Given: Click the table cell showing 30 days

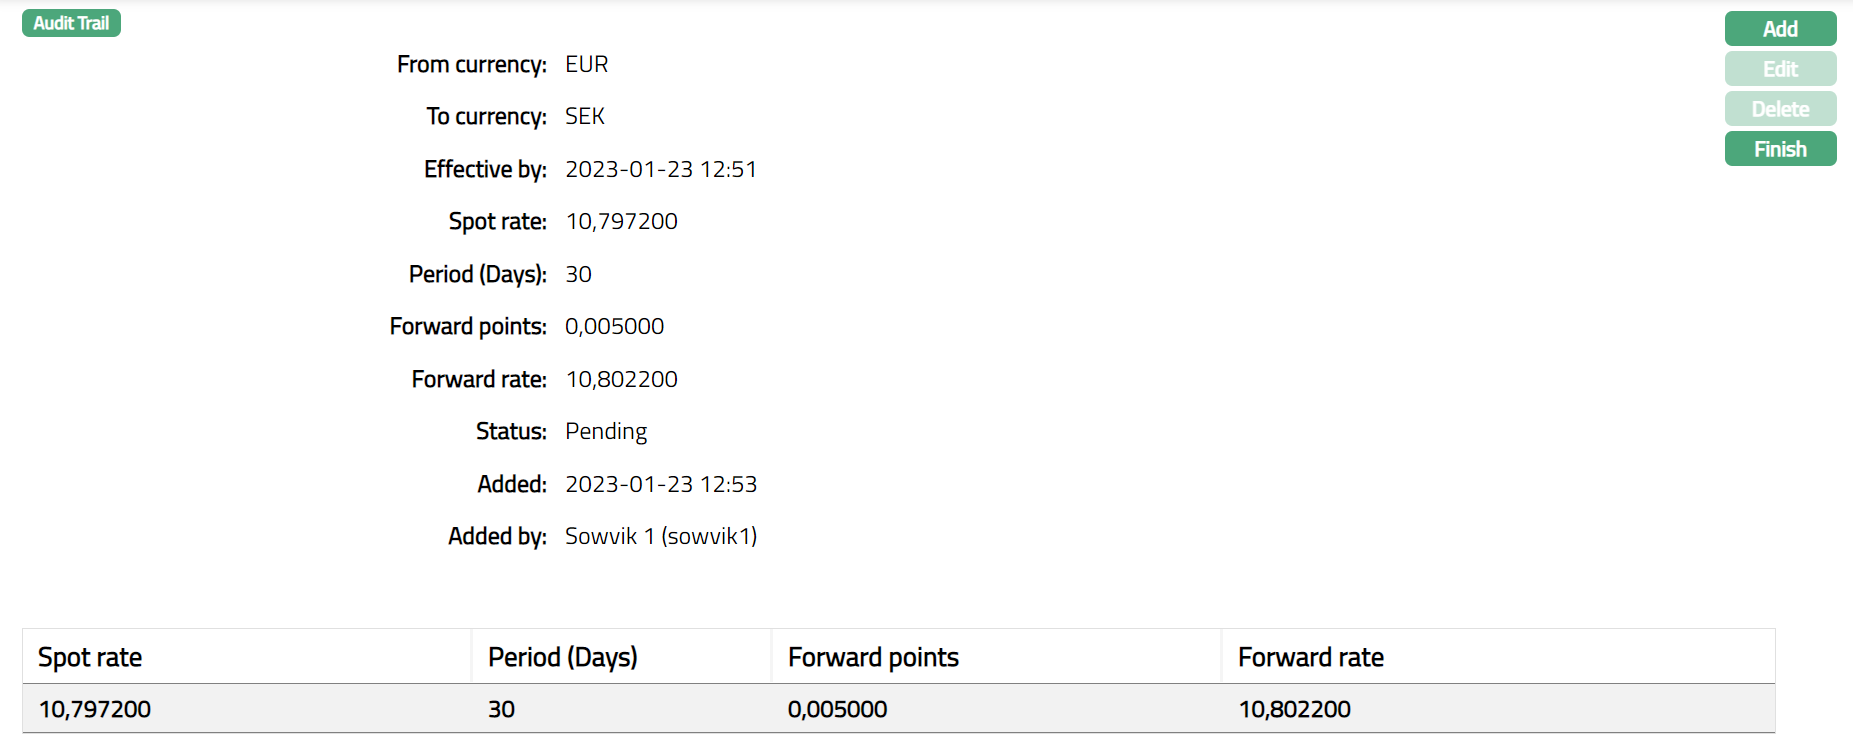Looking at the screenshot, I should tap(501, 709).
